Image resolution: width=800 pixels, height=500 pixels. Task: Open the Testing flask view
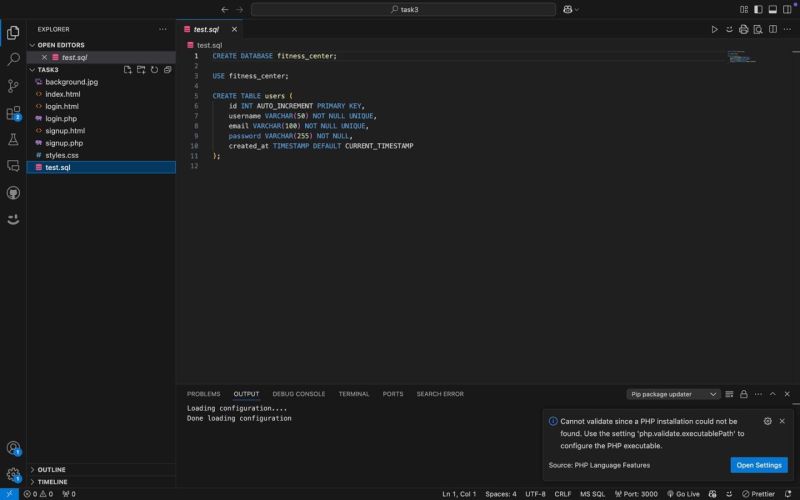(13, 140)
